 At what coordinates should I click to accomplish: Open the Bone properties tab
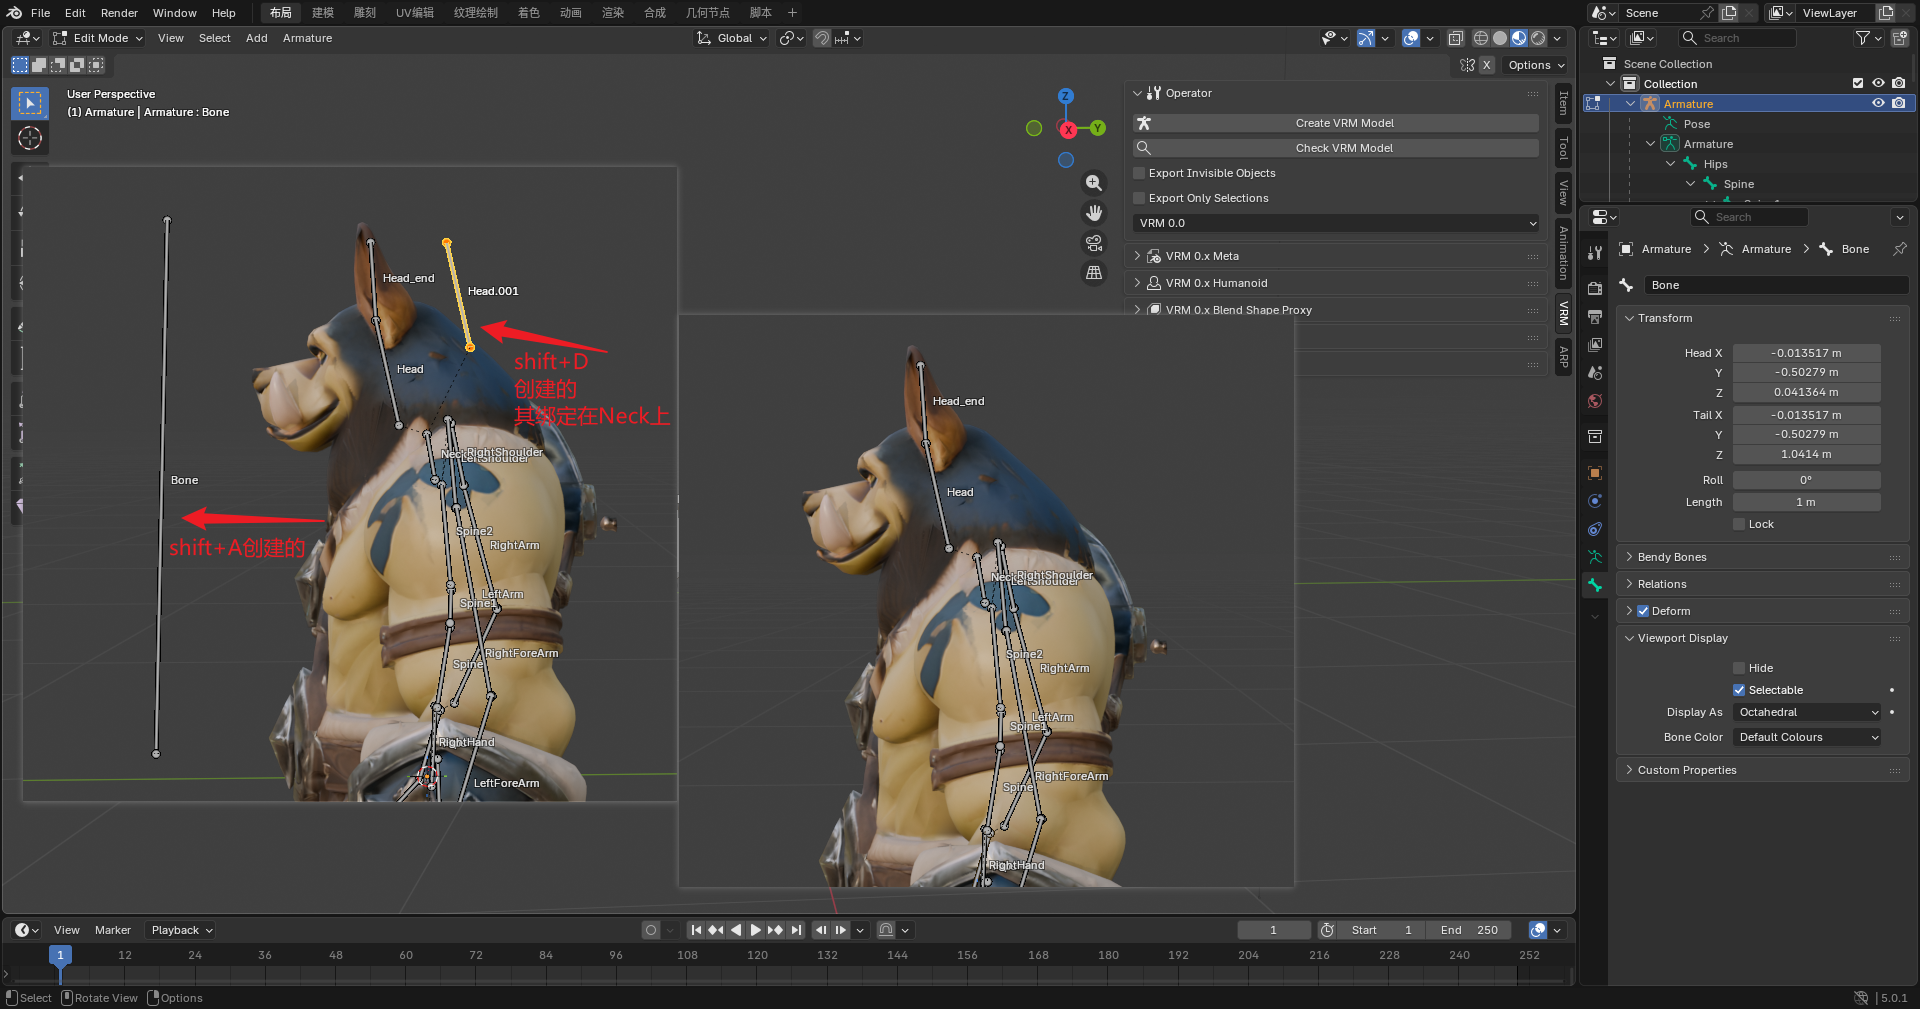[1595, 585]
